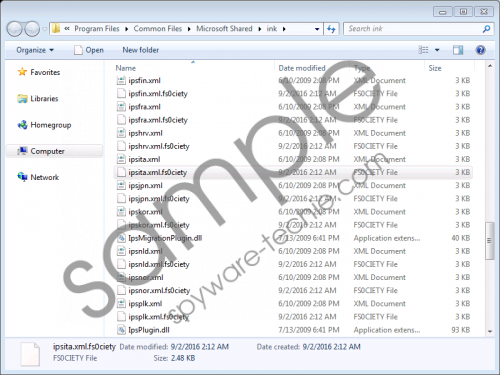The height and width of the screenshot is (375, 500).
Task: Open the view options dropdown arrow
Action: [x=437, y=50]
